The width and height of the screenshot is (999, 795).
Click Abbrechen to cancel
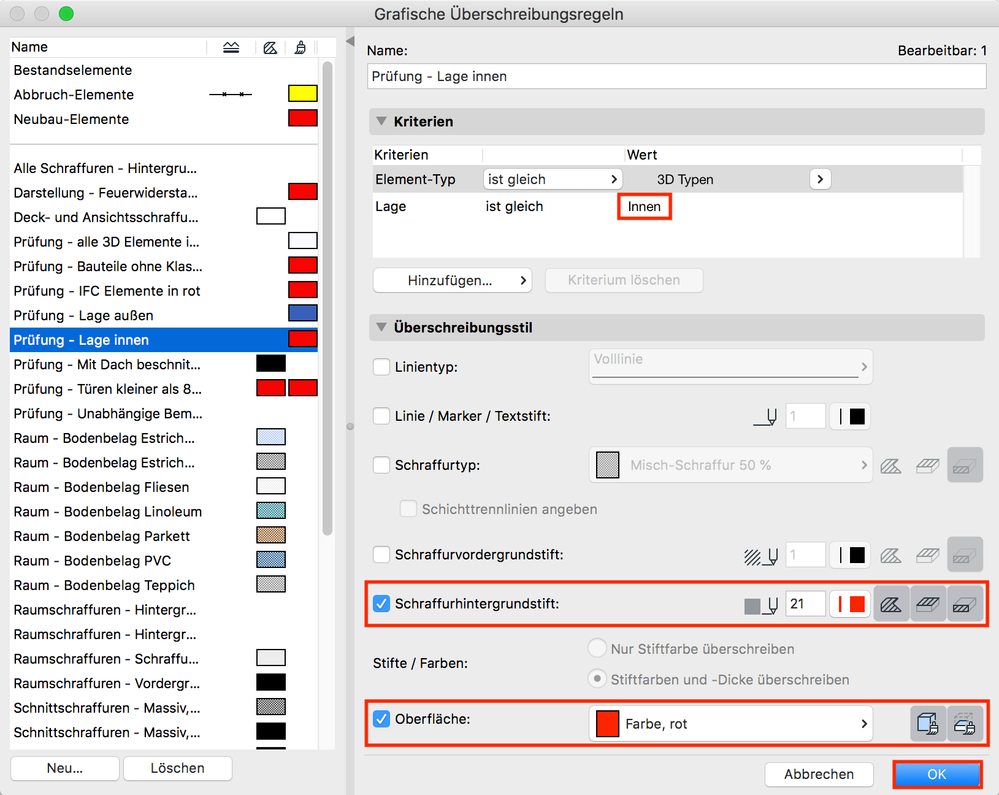819,774
